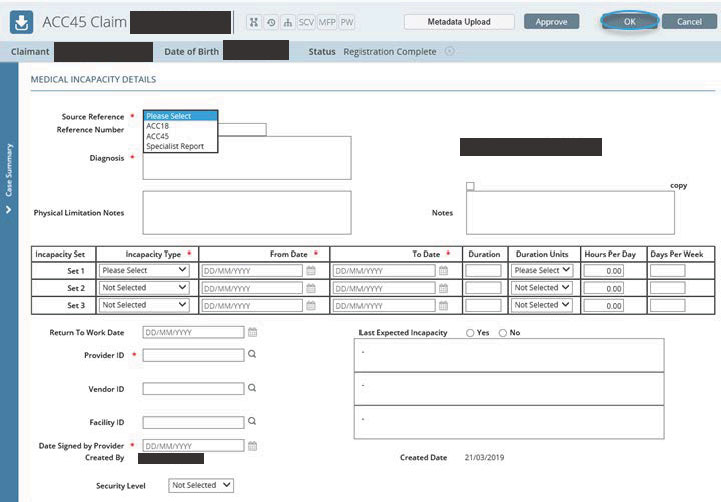Click the Facility ID search magnifier
This screenshot has height=502, width=721.
click(252, 422)
